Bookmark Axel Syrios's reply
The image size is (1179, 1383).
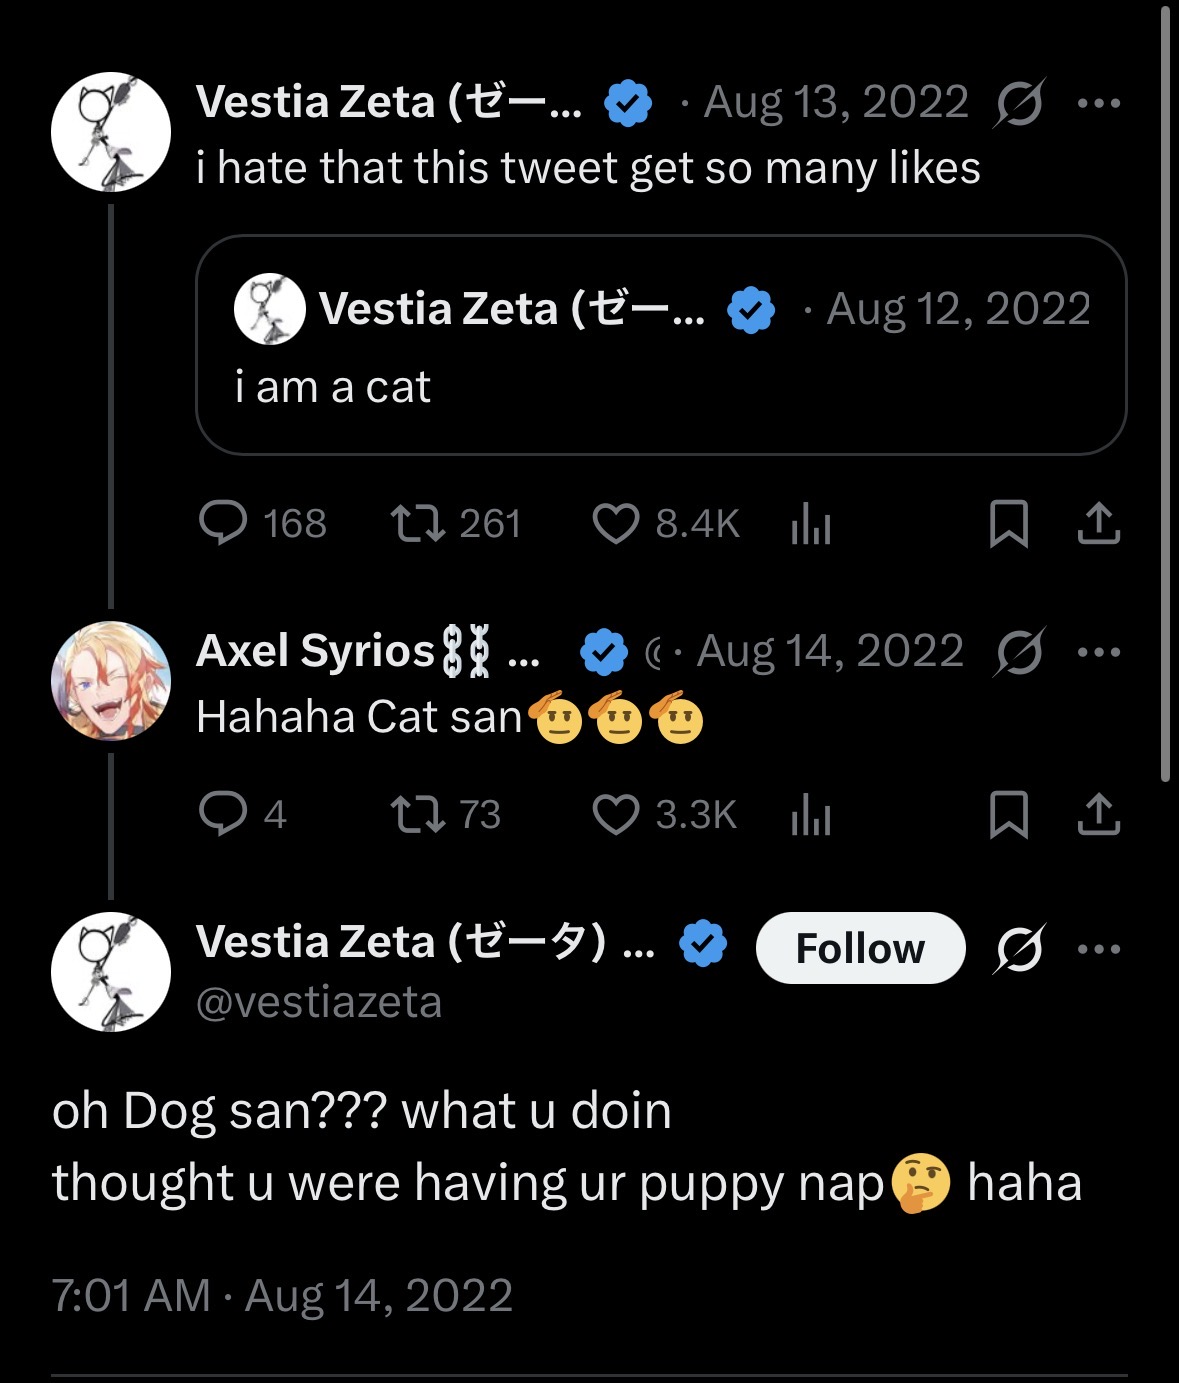point(1008,814)
